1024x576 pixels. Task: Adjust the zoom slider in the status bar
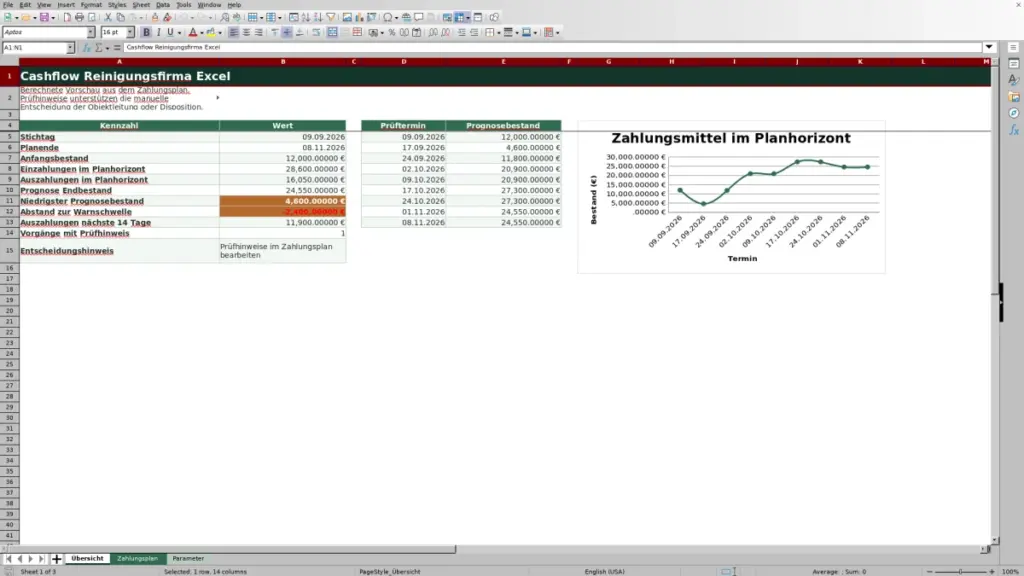click(x=960, y=571)
